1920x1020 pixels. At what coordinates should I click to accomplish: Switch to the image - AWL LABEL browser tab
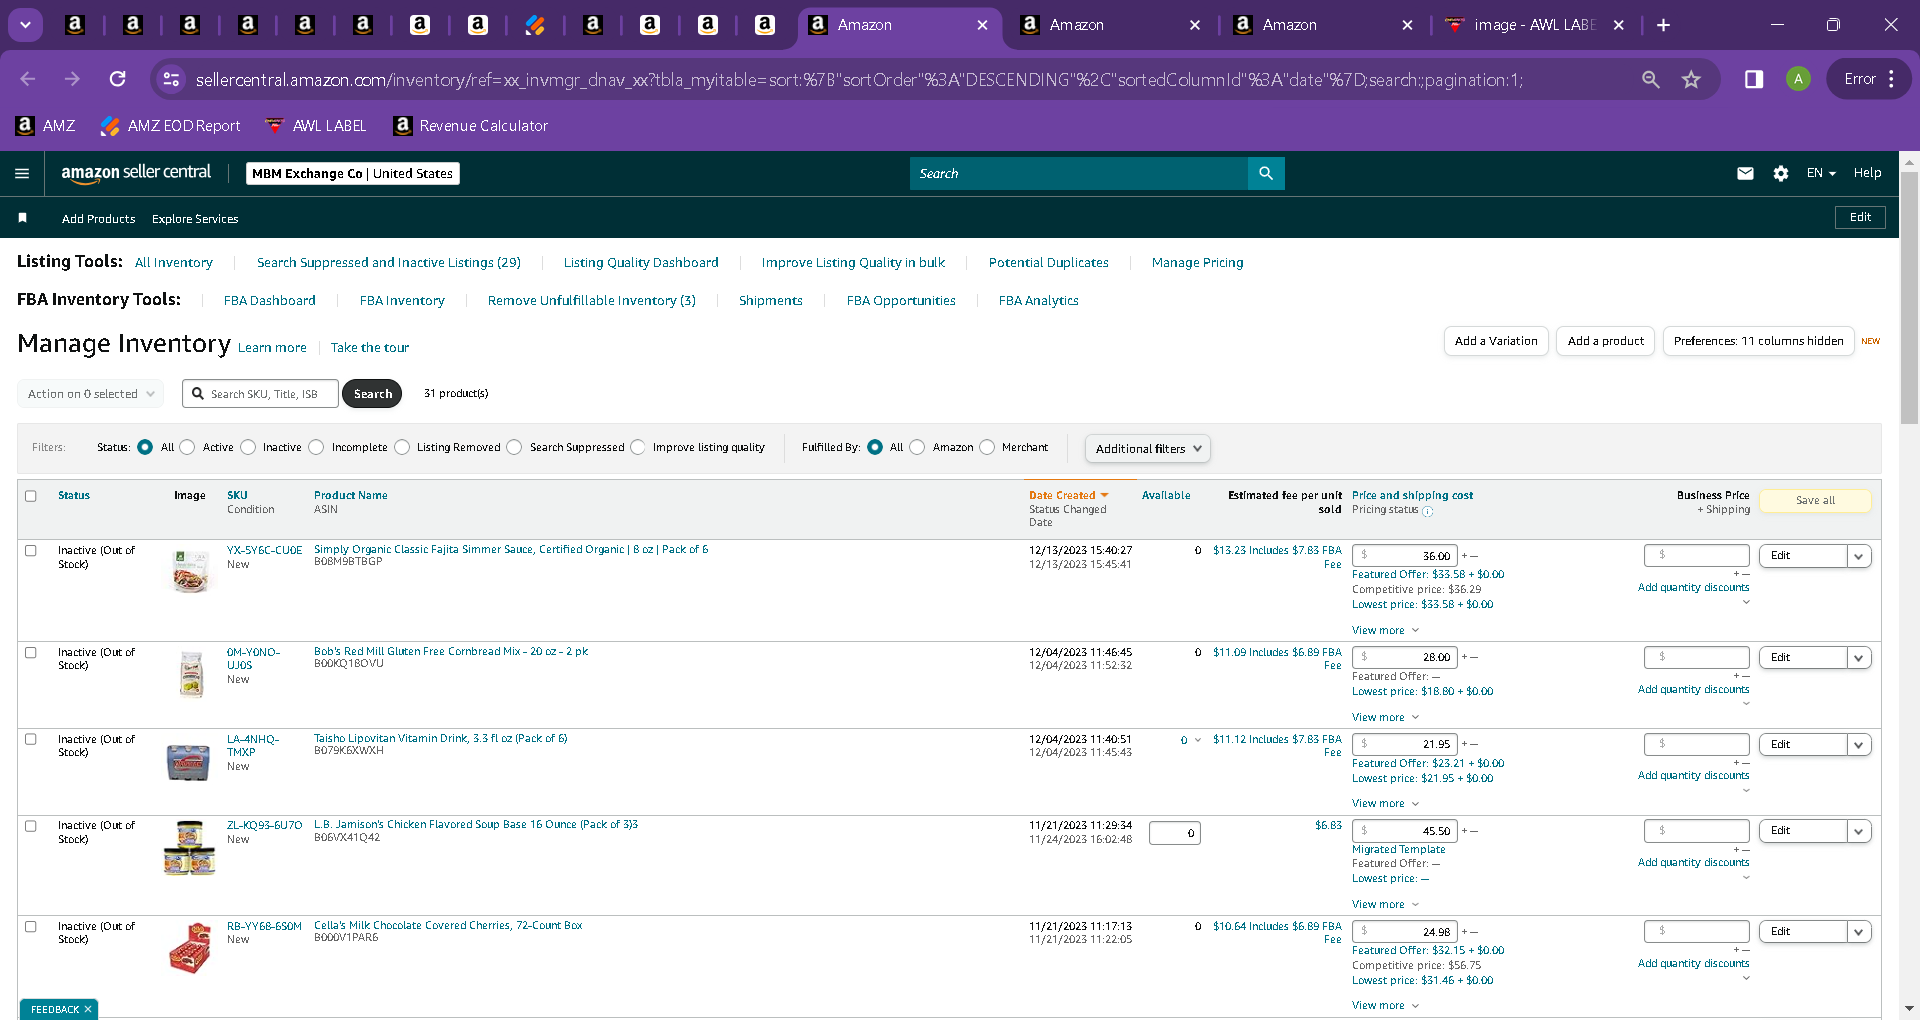[x=1533, y=25]
